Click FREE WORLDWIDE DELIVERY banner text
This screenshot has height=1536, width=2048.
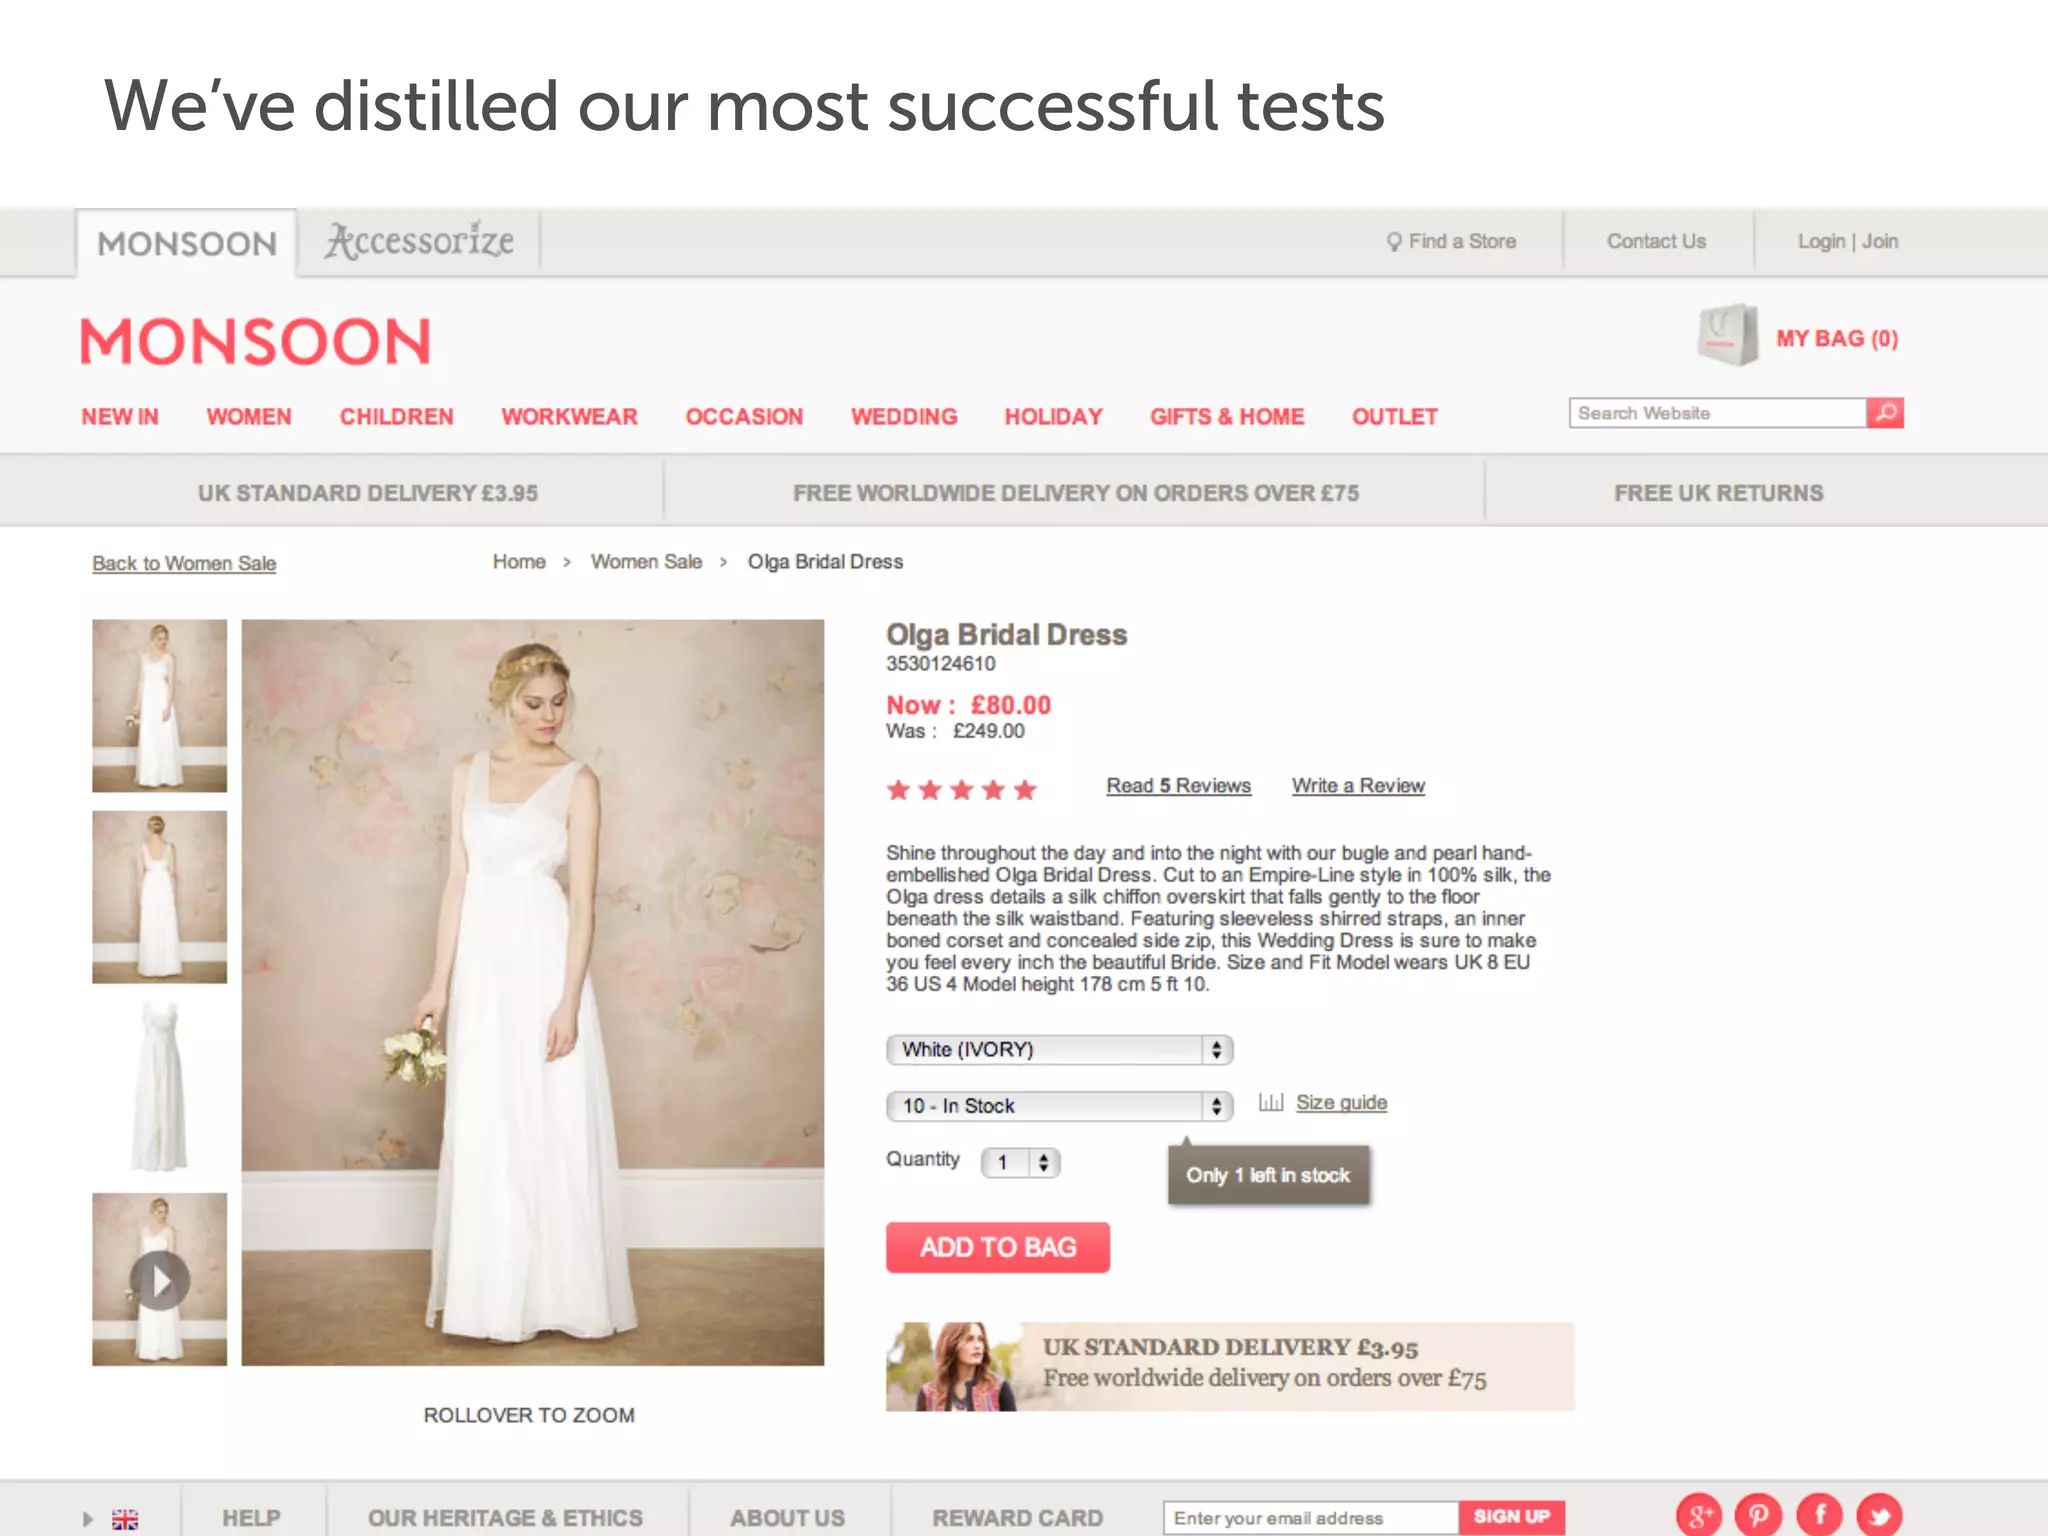[x=1076, y=493]
